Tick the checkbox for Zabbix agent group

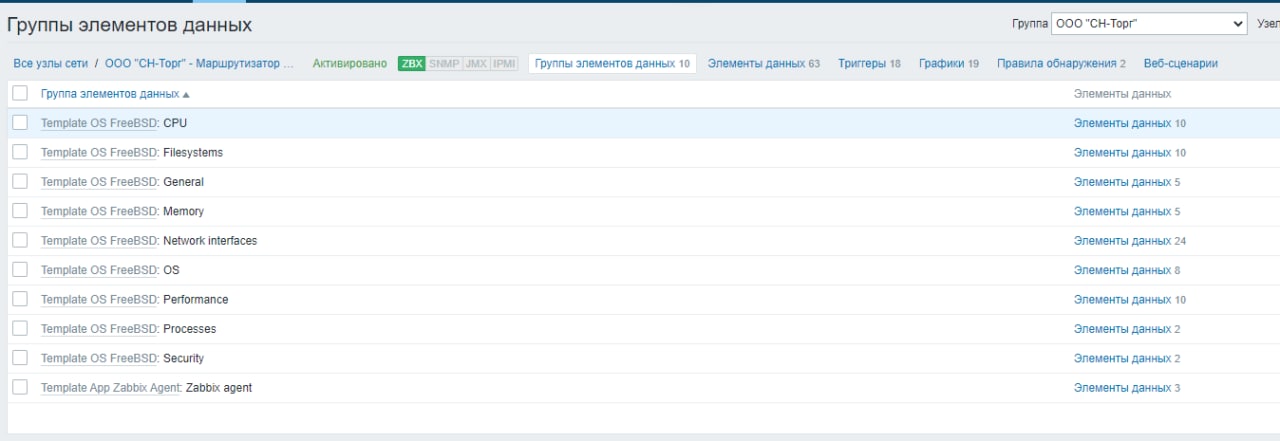tap(20, 387)
